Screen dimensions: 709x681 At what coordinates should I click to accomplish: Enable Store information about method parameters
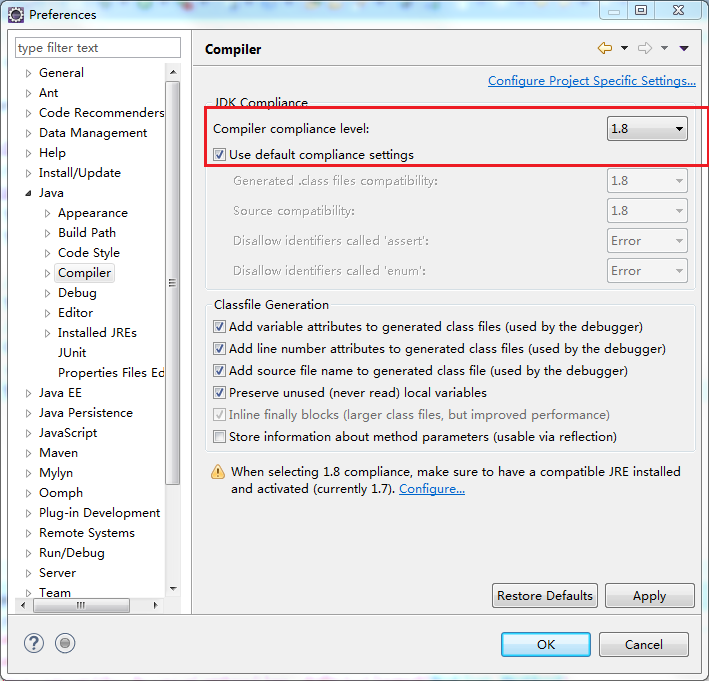click(219, 436)
